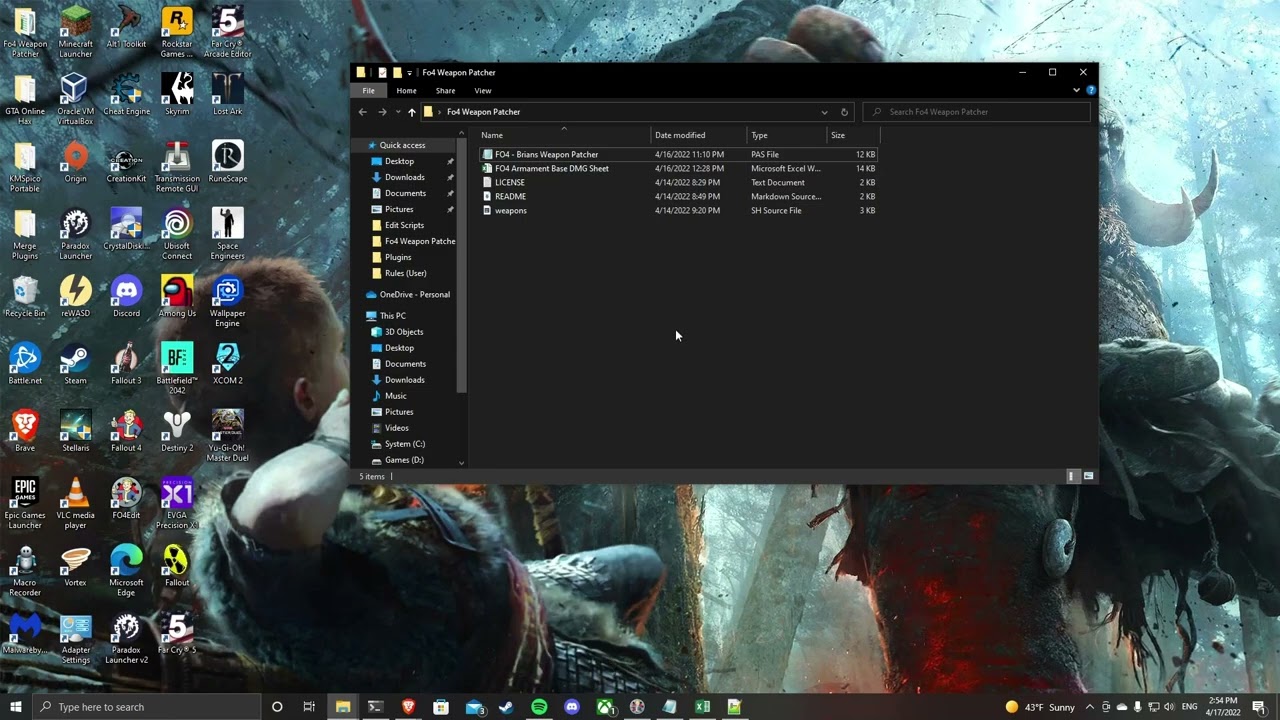
Task: Refresh the Fo4 Weapon Patcher folder
Action: coord(844,112)
